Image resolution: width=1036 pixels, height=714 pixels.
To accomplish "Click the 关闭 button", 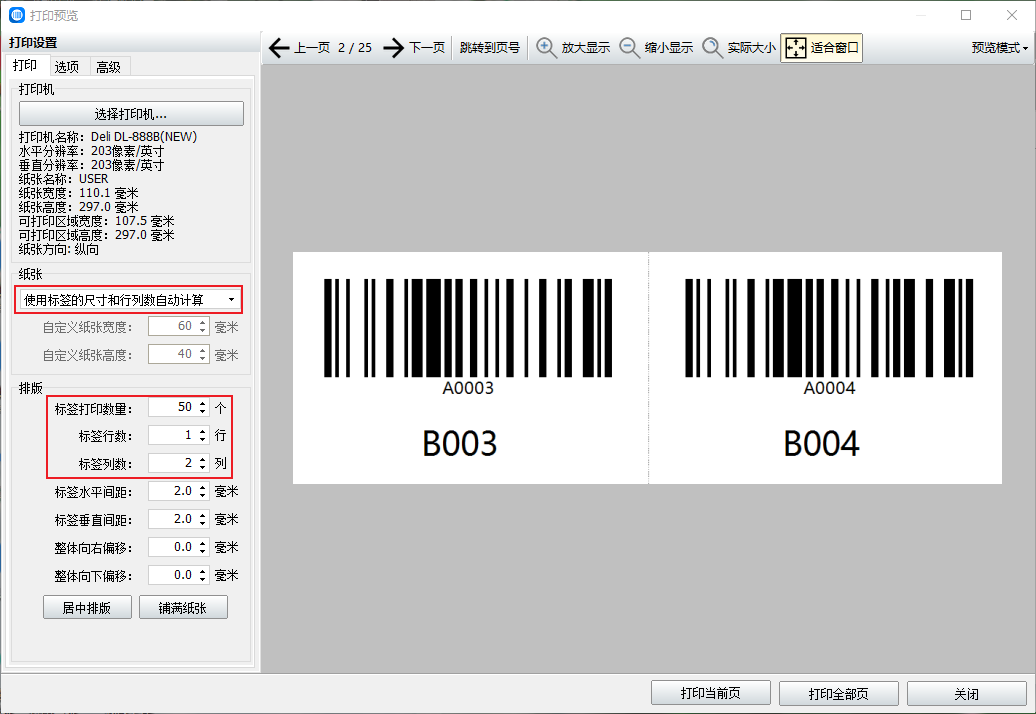I will coord(967,693).
